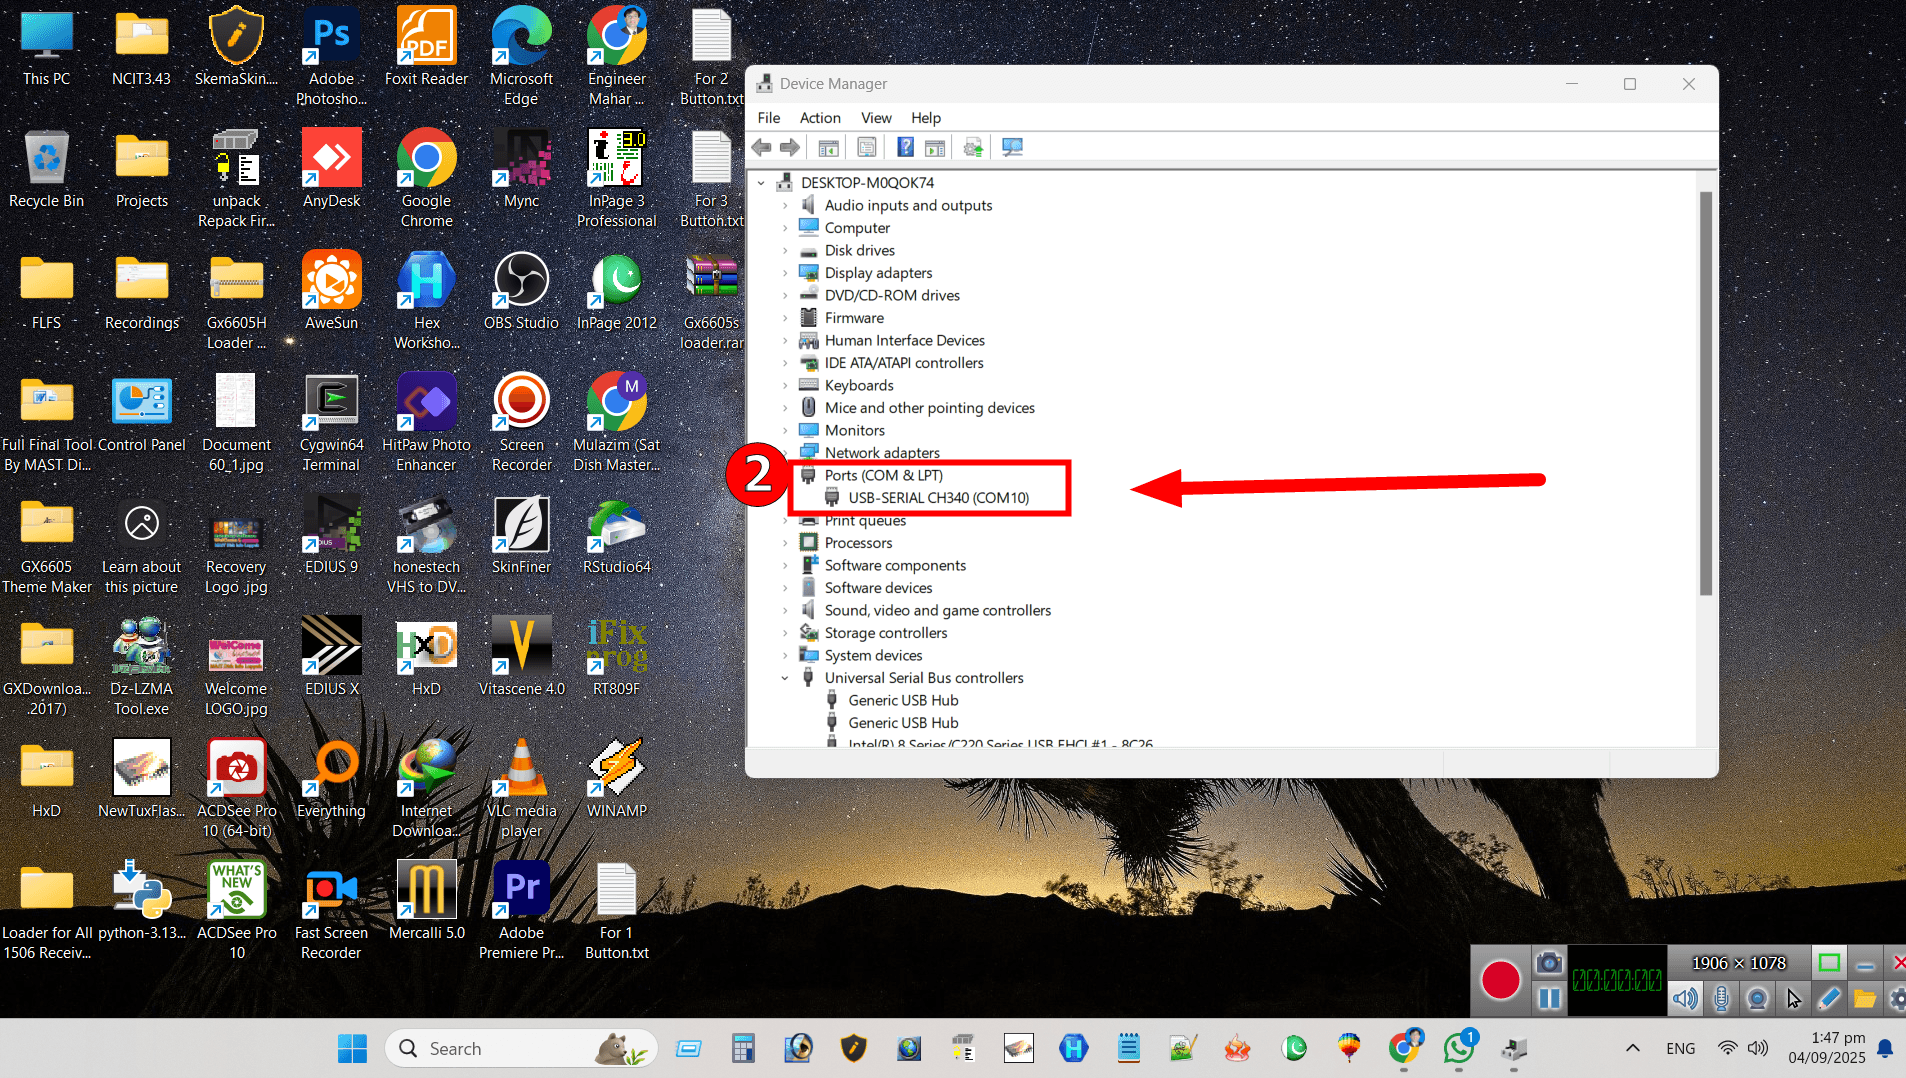Open the recorder settings gear icon
This screenshot has height=1078, width=1906.
[1898, 997]
